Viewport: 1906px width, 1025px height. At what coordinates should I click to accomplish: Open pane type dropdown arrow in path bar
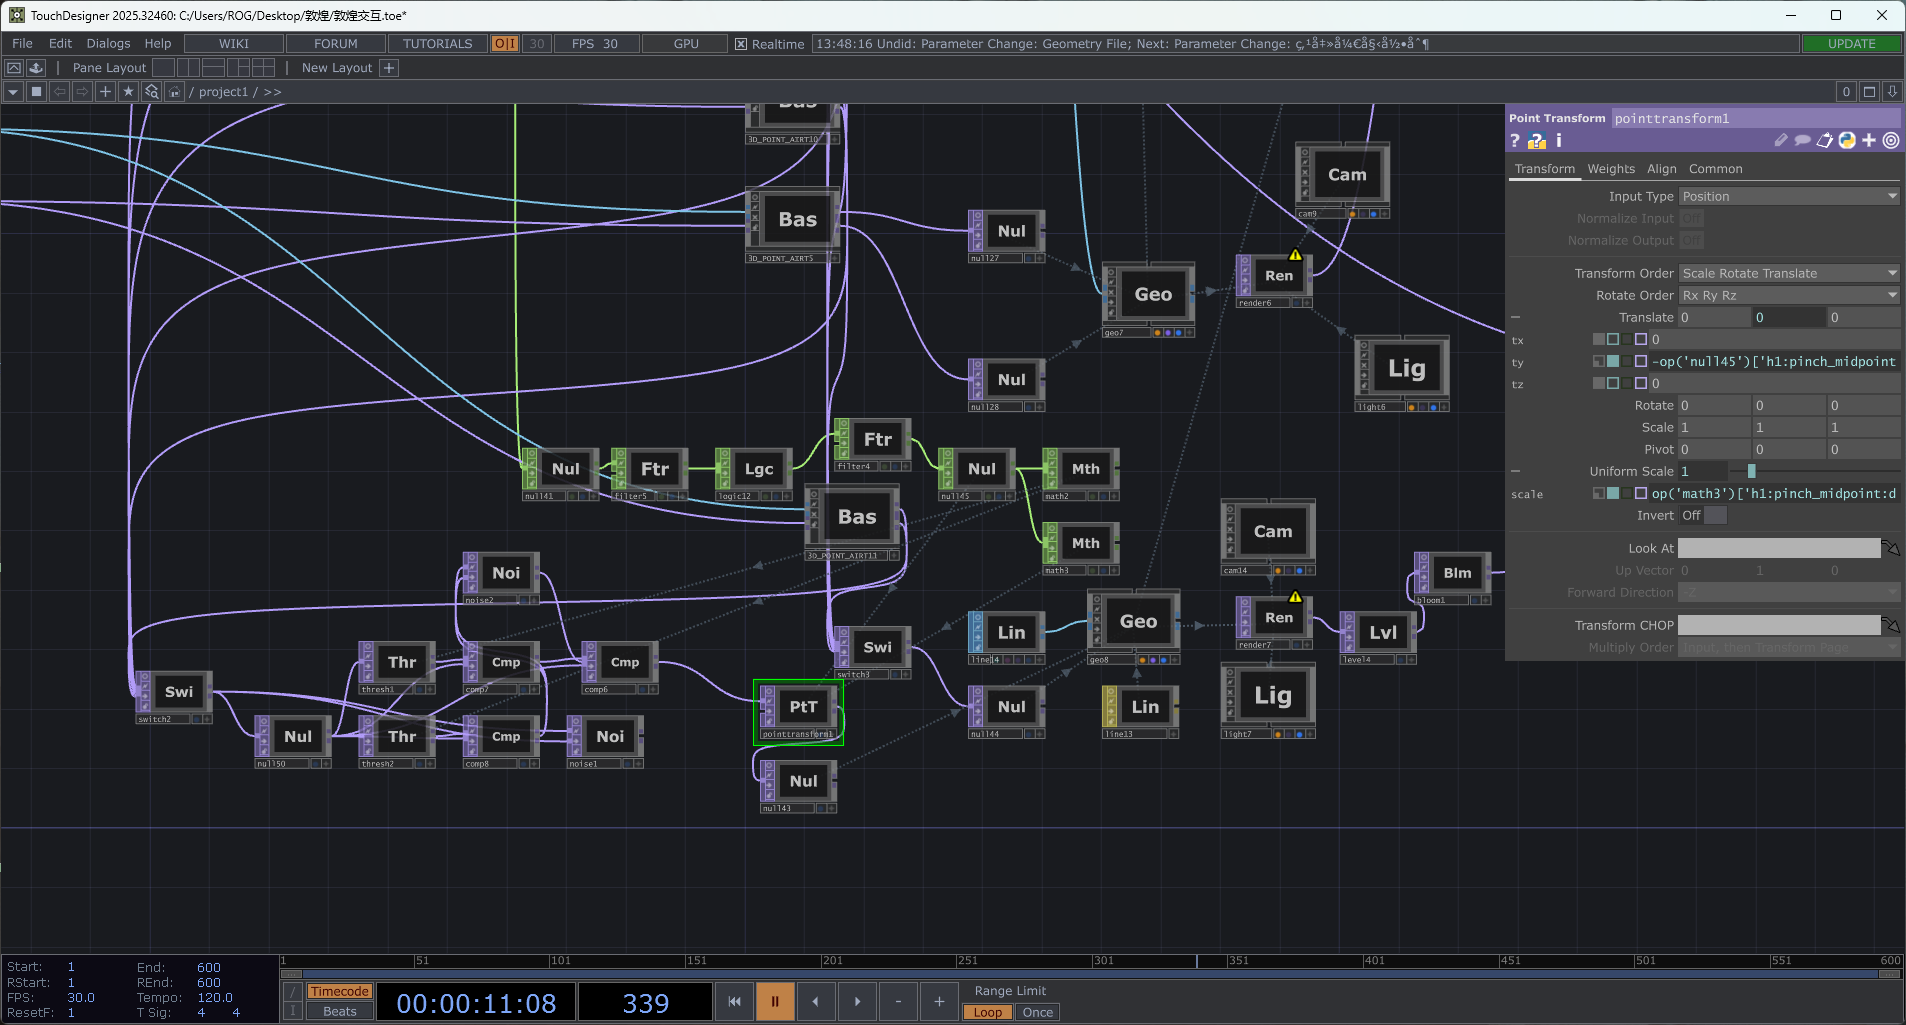pos(13,92)
